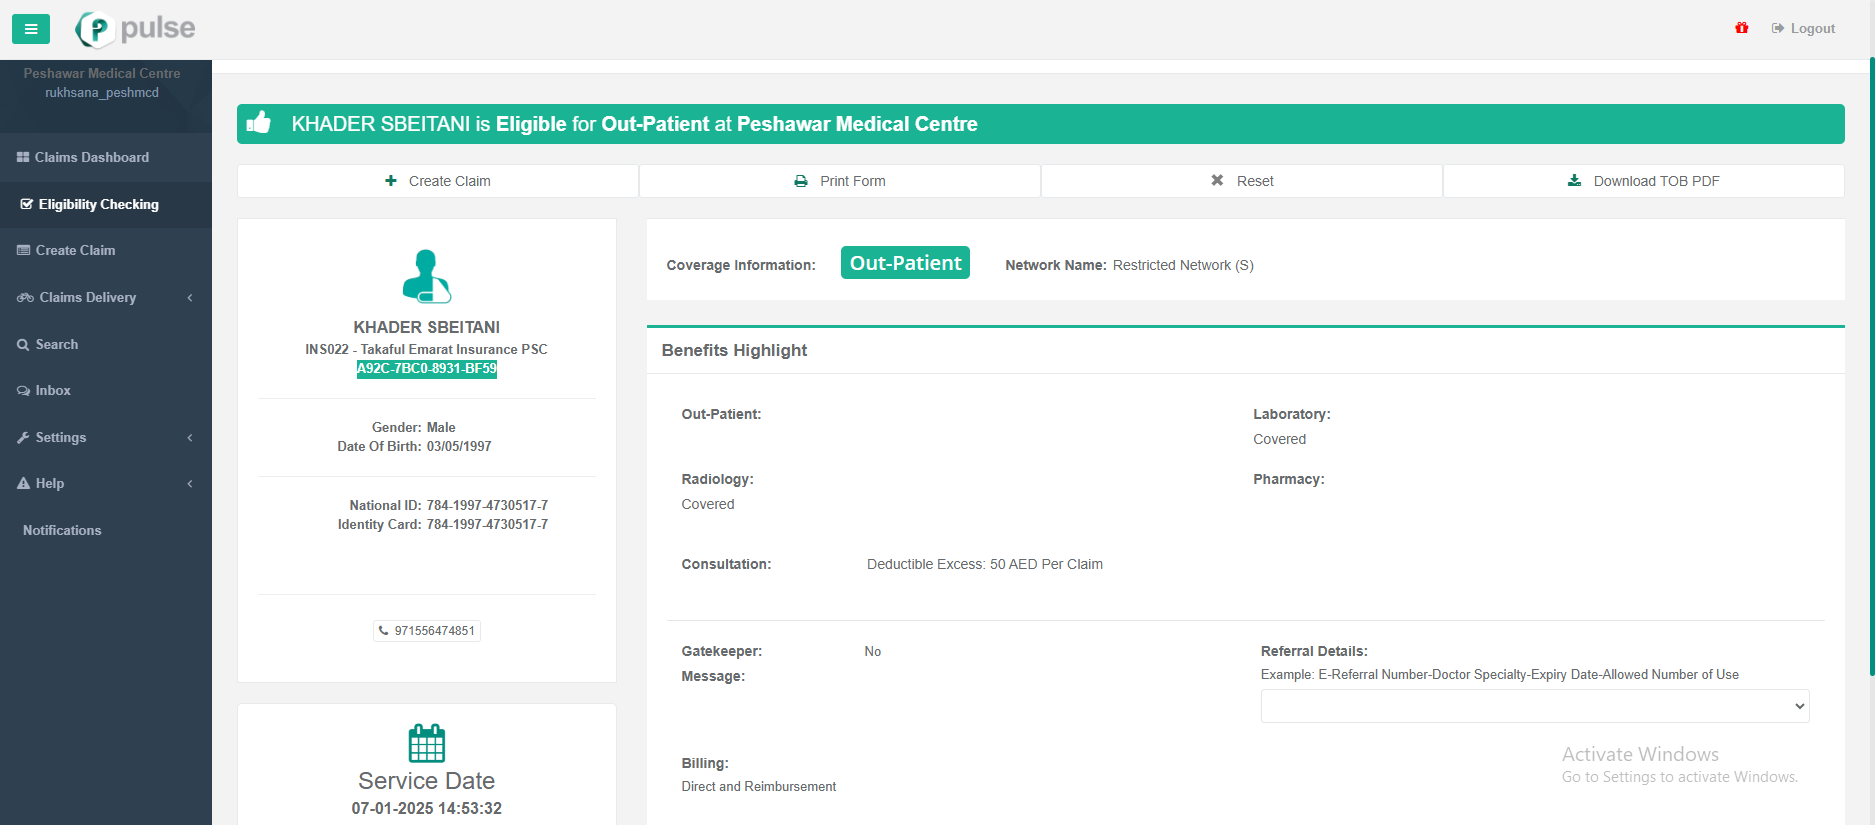Click the phone number 971556474851 badge

pos(426,631)
